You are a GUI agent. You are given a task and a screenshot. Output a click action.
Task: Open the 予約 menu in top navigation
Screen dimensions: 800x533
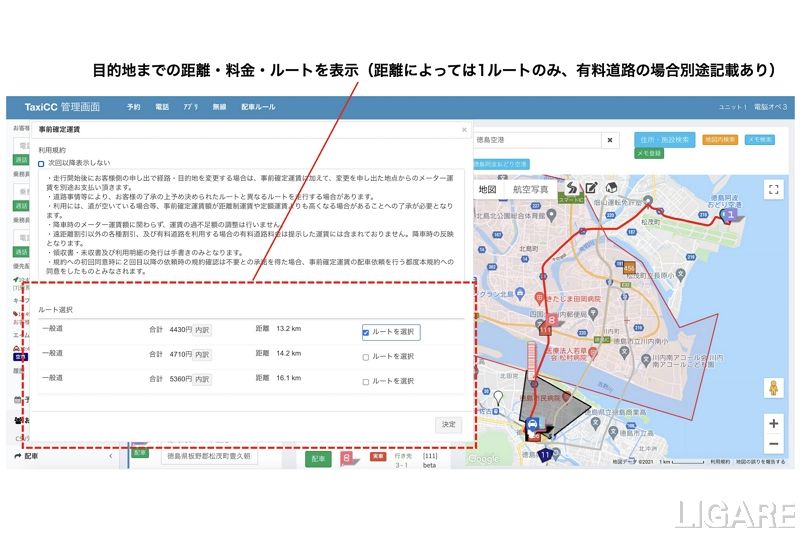pos(134,107)
